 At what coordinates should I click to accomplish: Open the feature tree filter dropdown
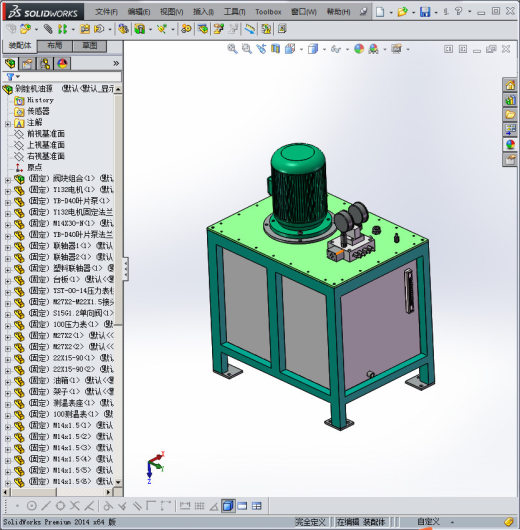click(x=13, y=77)
